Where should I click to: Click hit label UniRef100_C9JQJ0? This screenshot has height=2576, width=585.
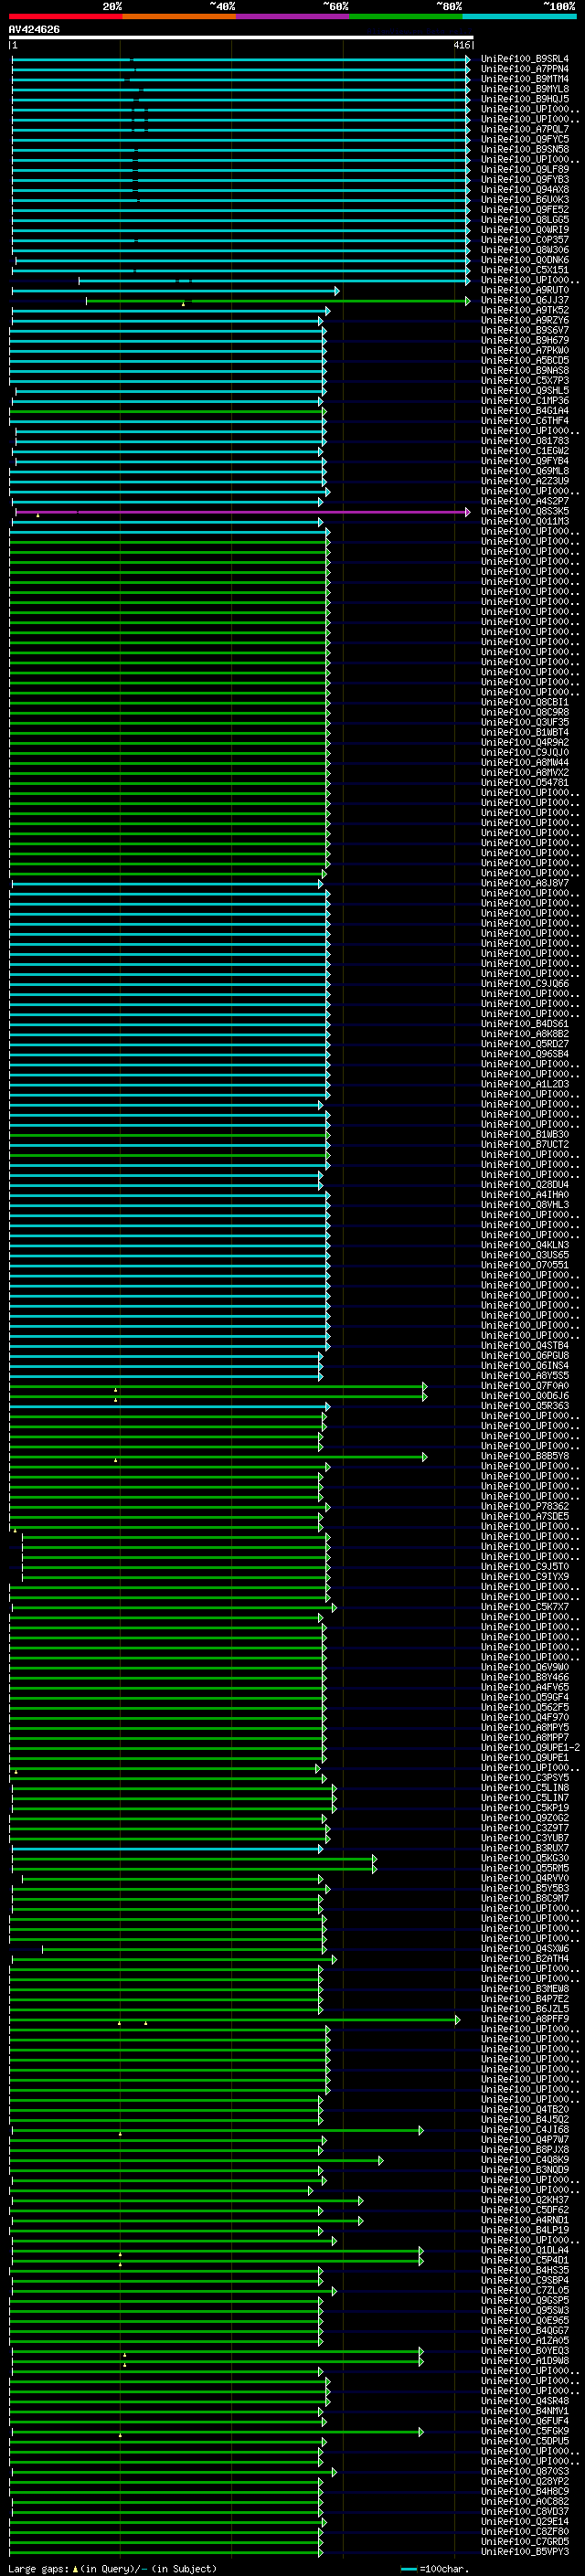[x=525, y=752]
